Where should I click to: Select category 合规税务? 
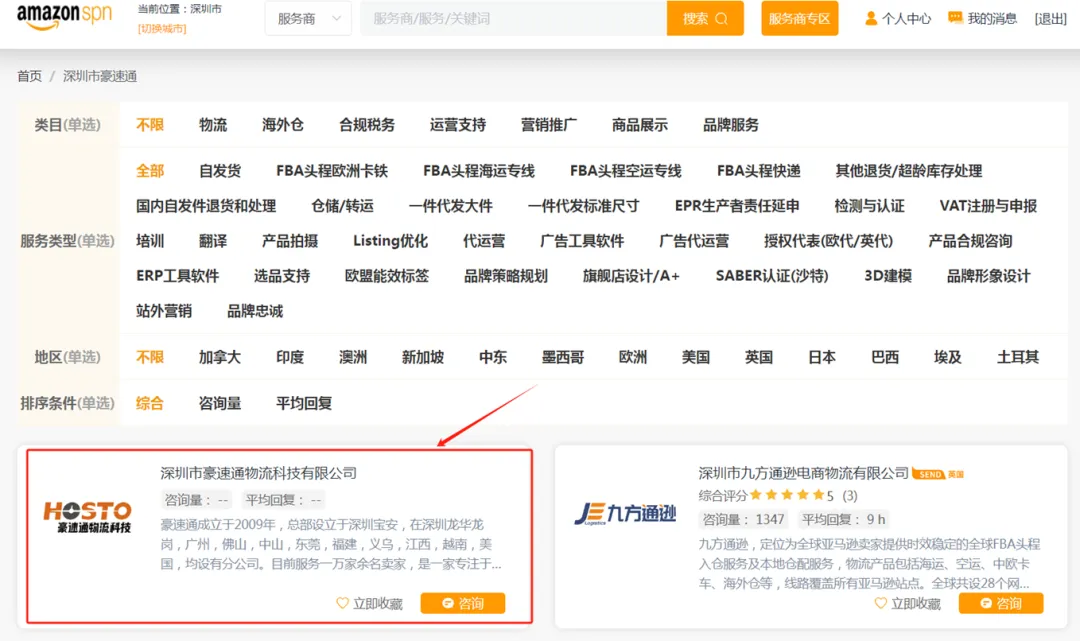[x=366, y=125]
